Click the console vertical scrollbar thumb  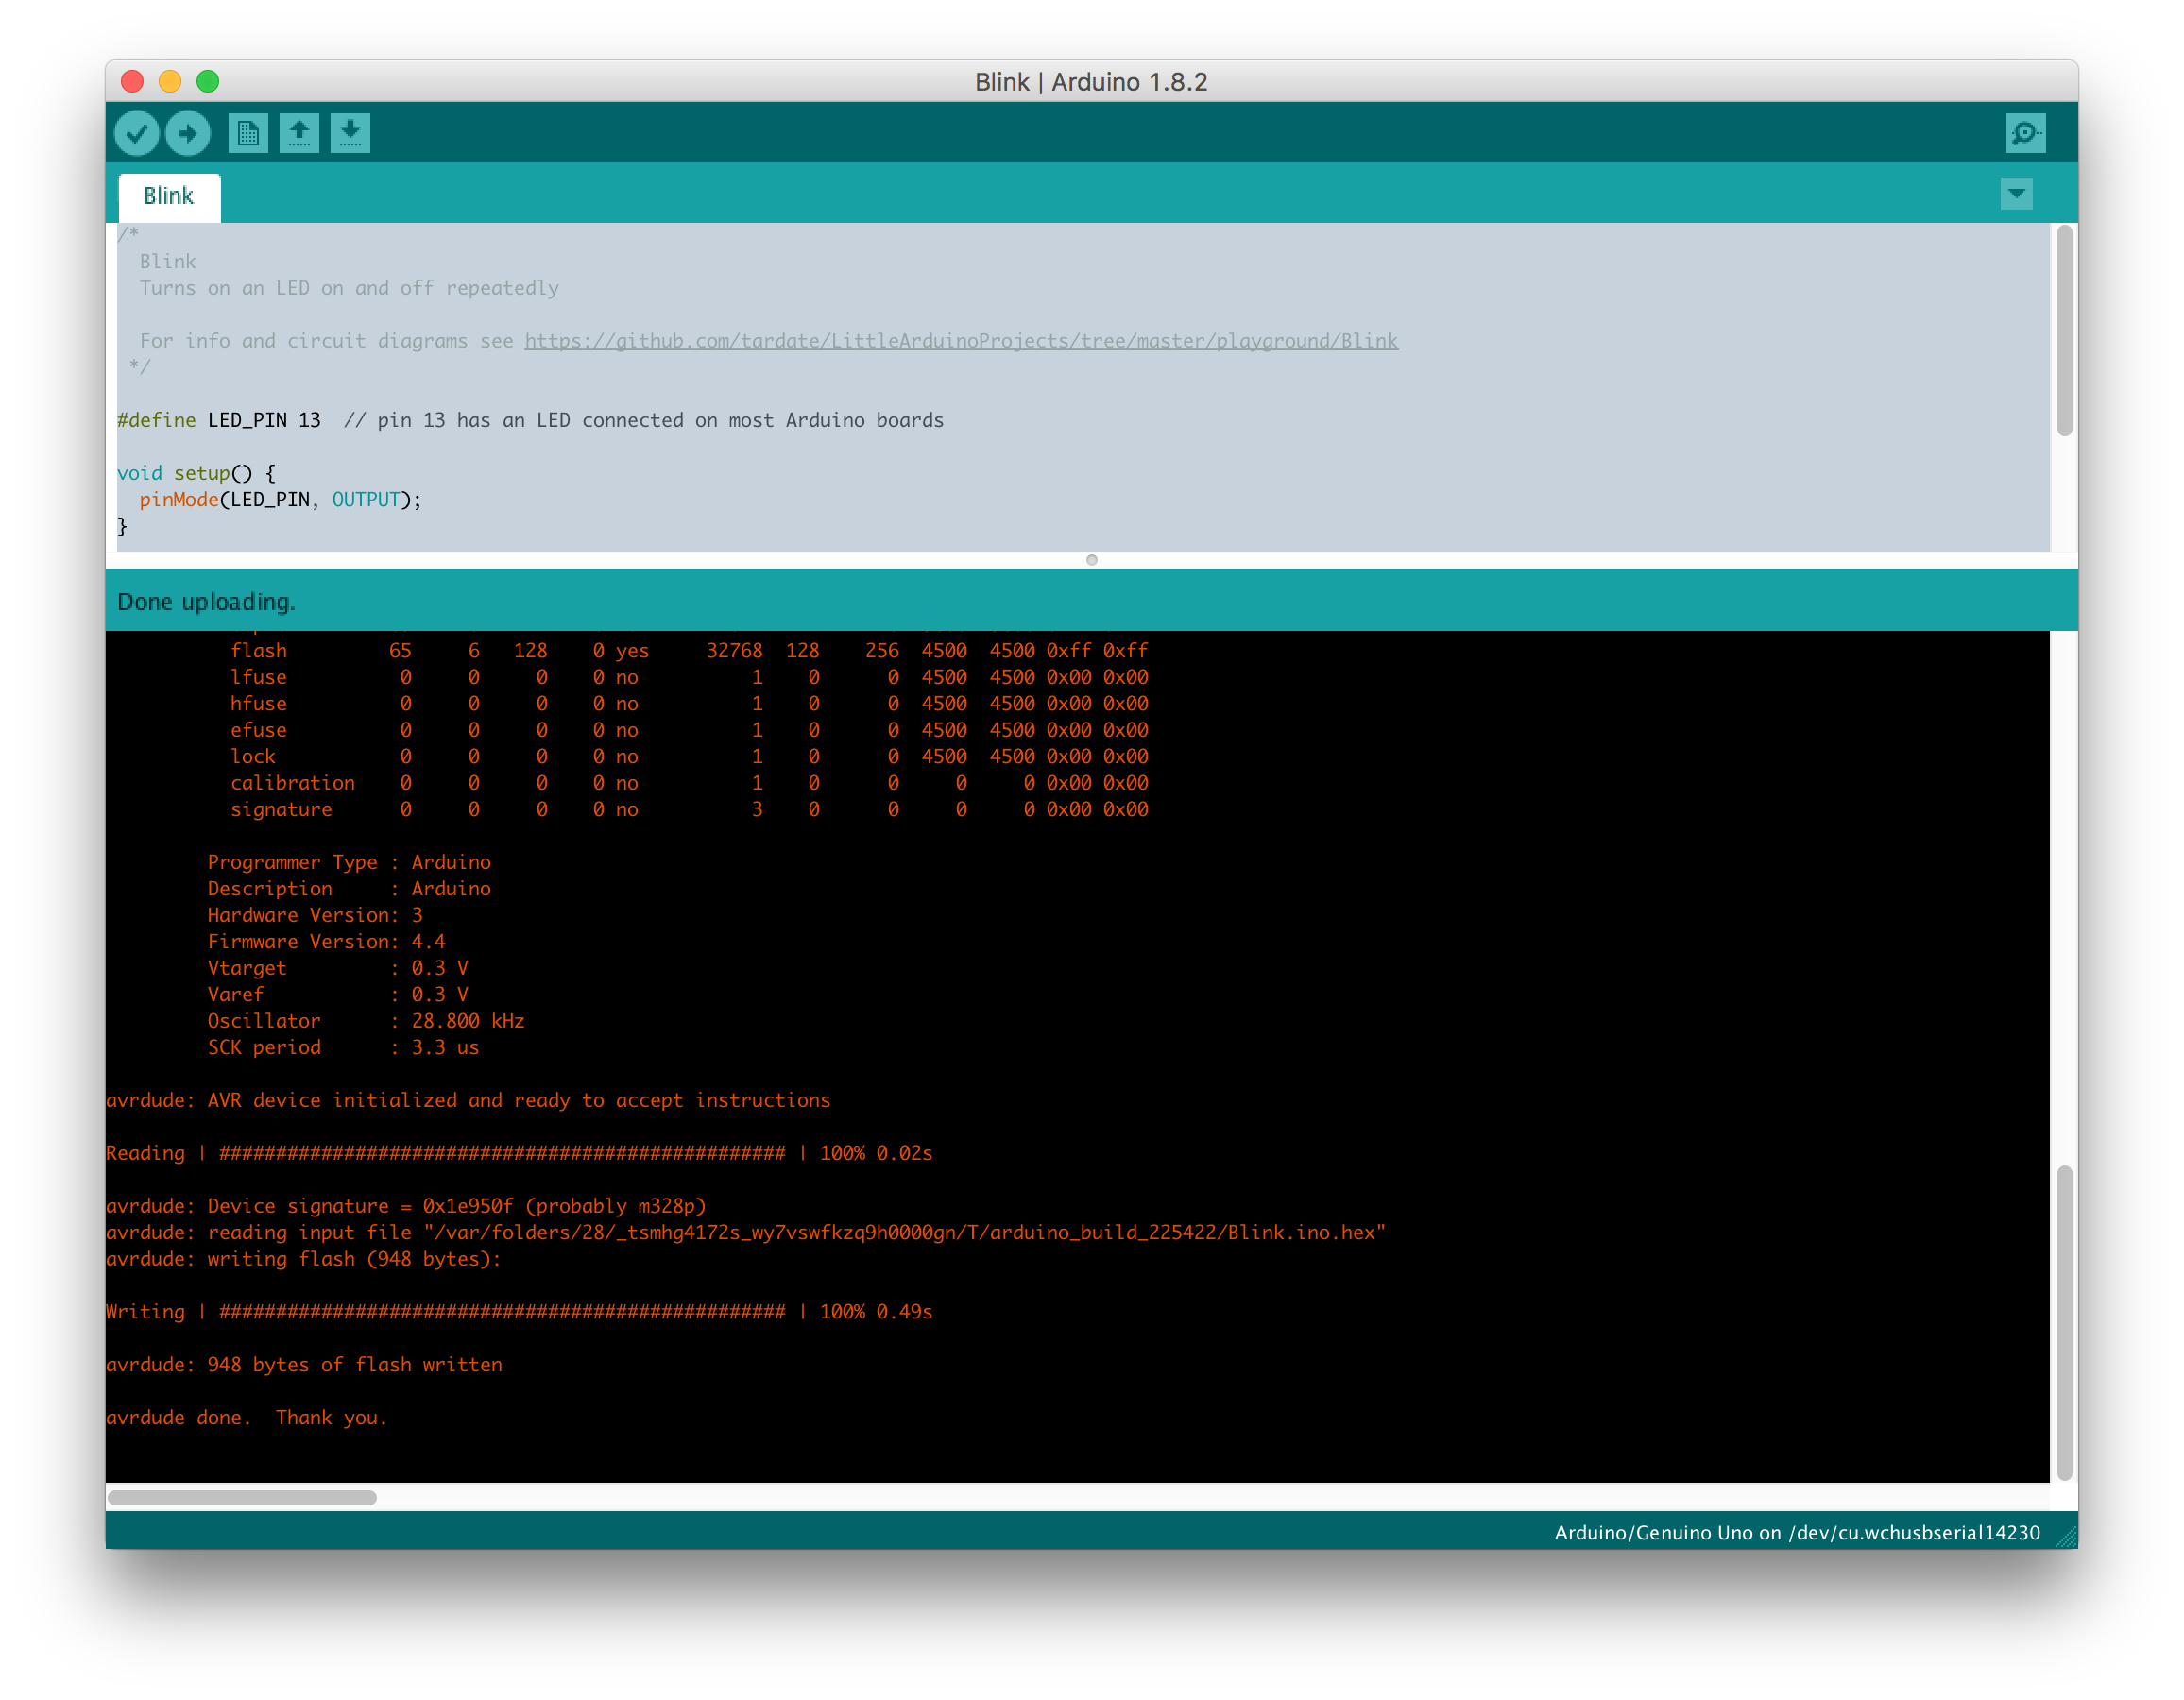(2065, 1323)
